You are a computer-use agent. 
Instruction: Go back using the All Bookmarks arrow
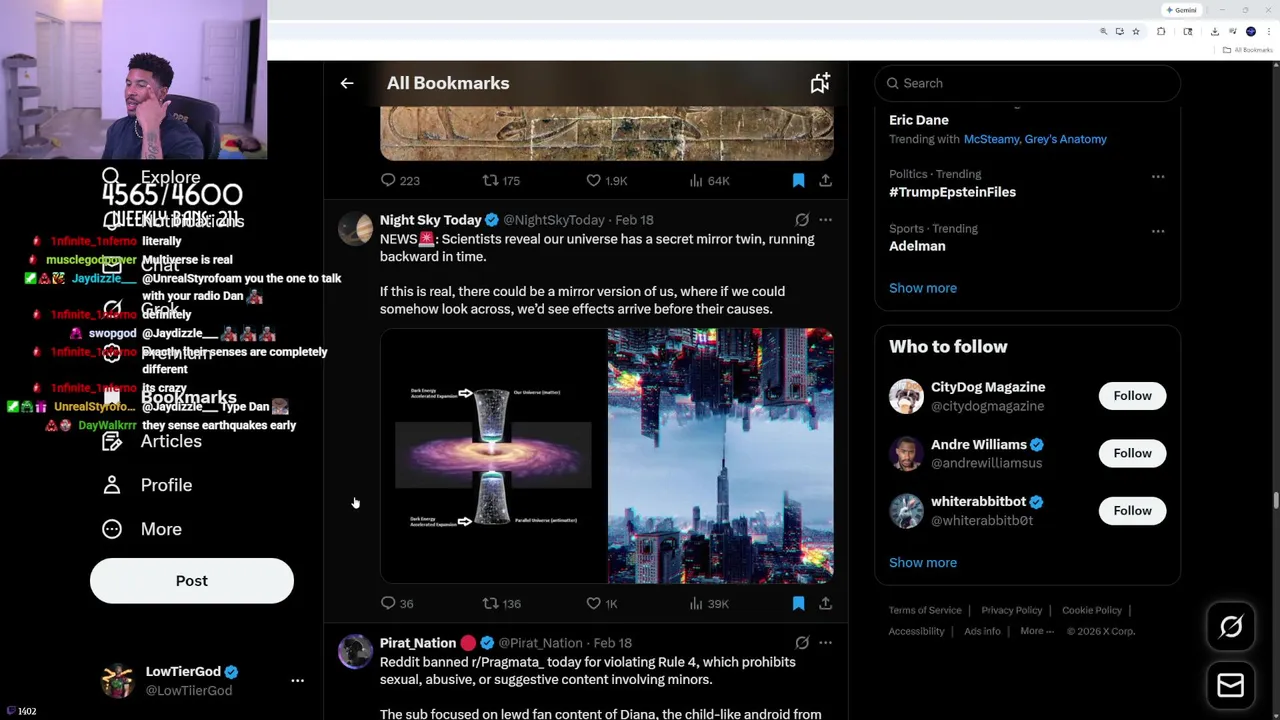347,83
